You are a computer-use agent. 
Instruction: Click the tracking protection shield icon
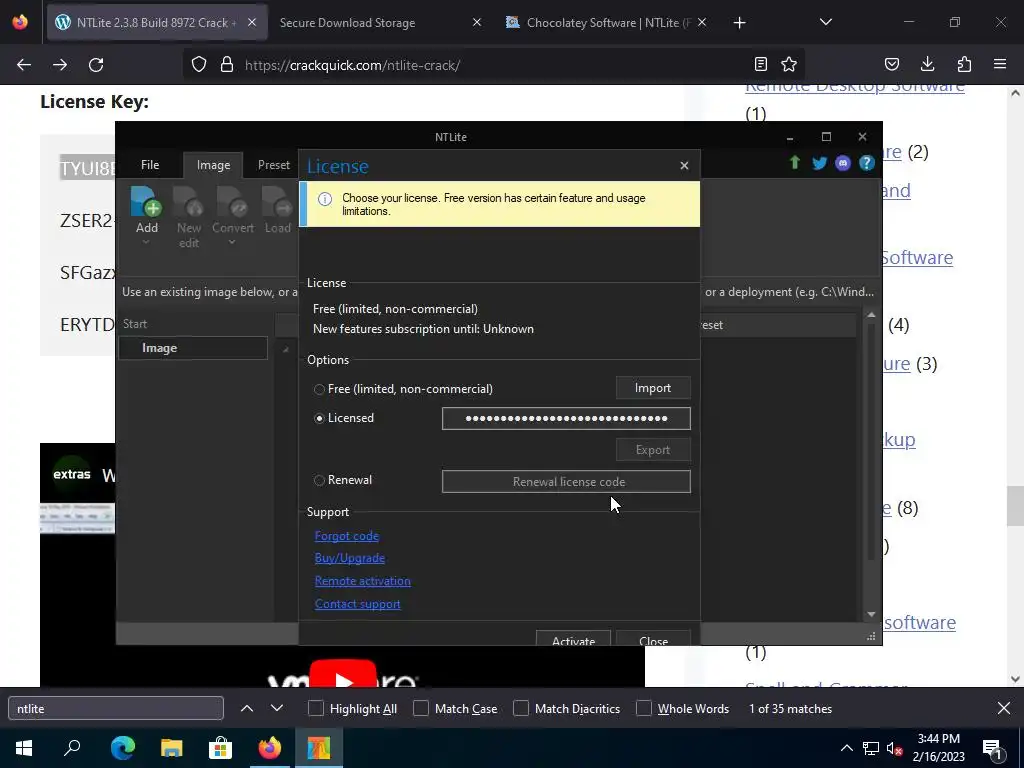(199, 65)
